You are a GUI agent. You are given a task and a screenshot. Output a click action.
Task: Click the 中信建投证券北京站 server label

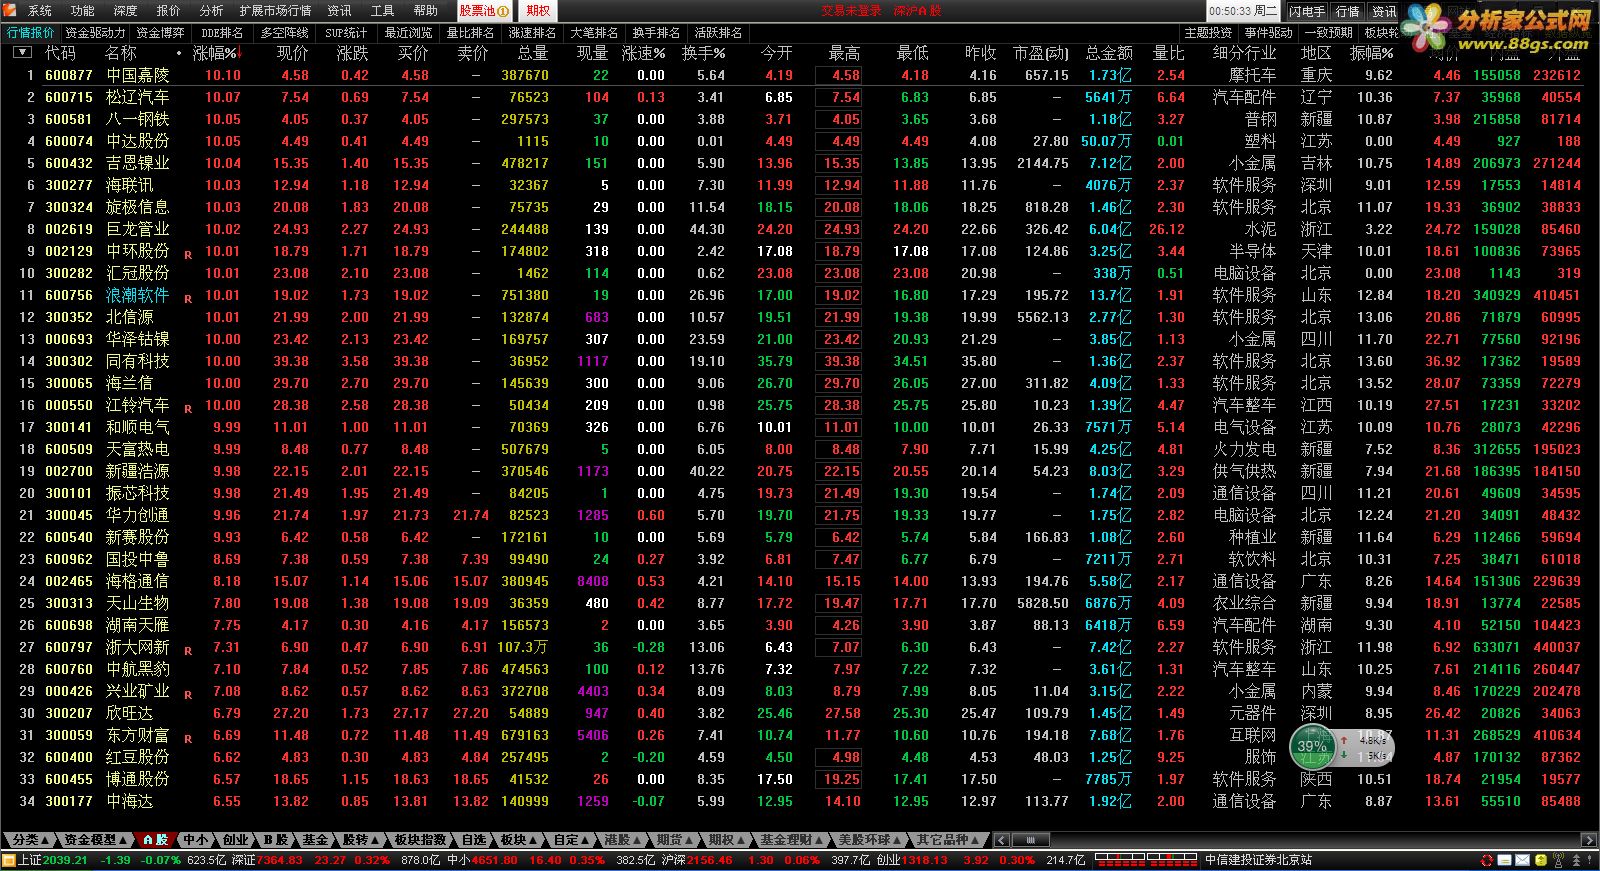pos(1259,860)
